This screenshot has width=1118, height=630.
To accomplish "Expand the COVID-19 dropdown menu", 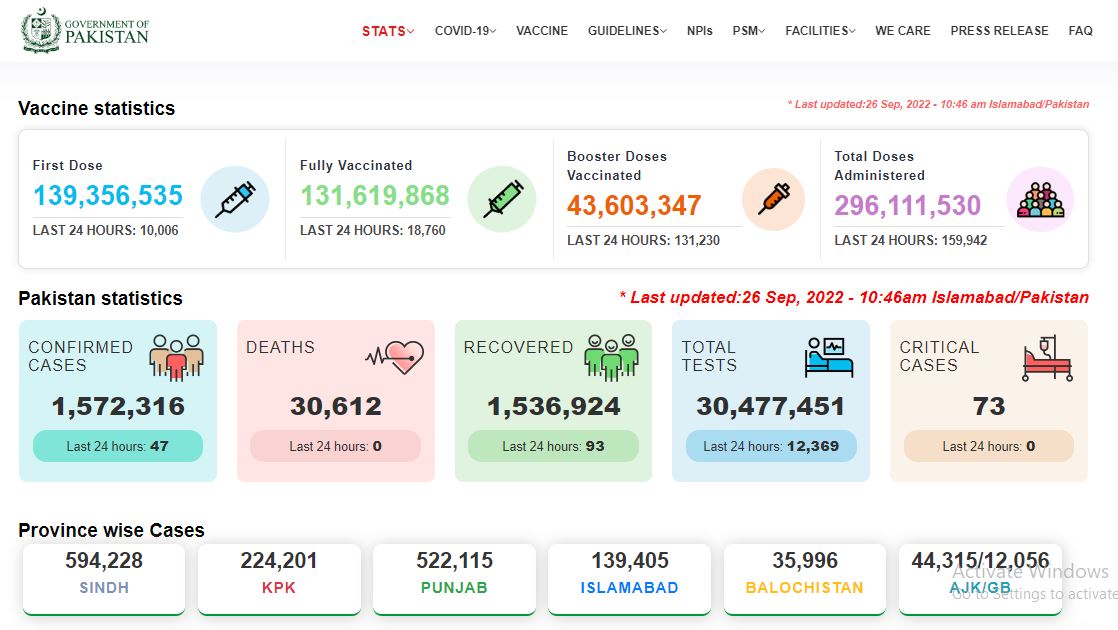I will (x=466, y=31).
